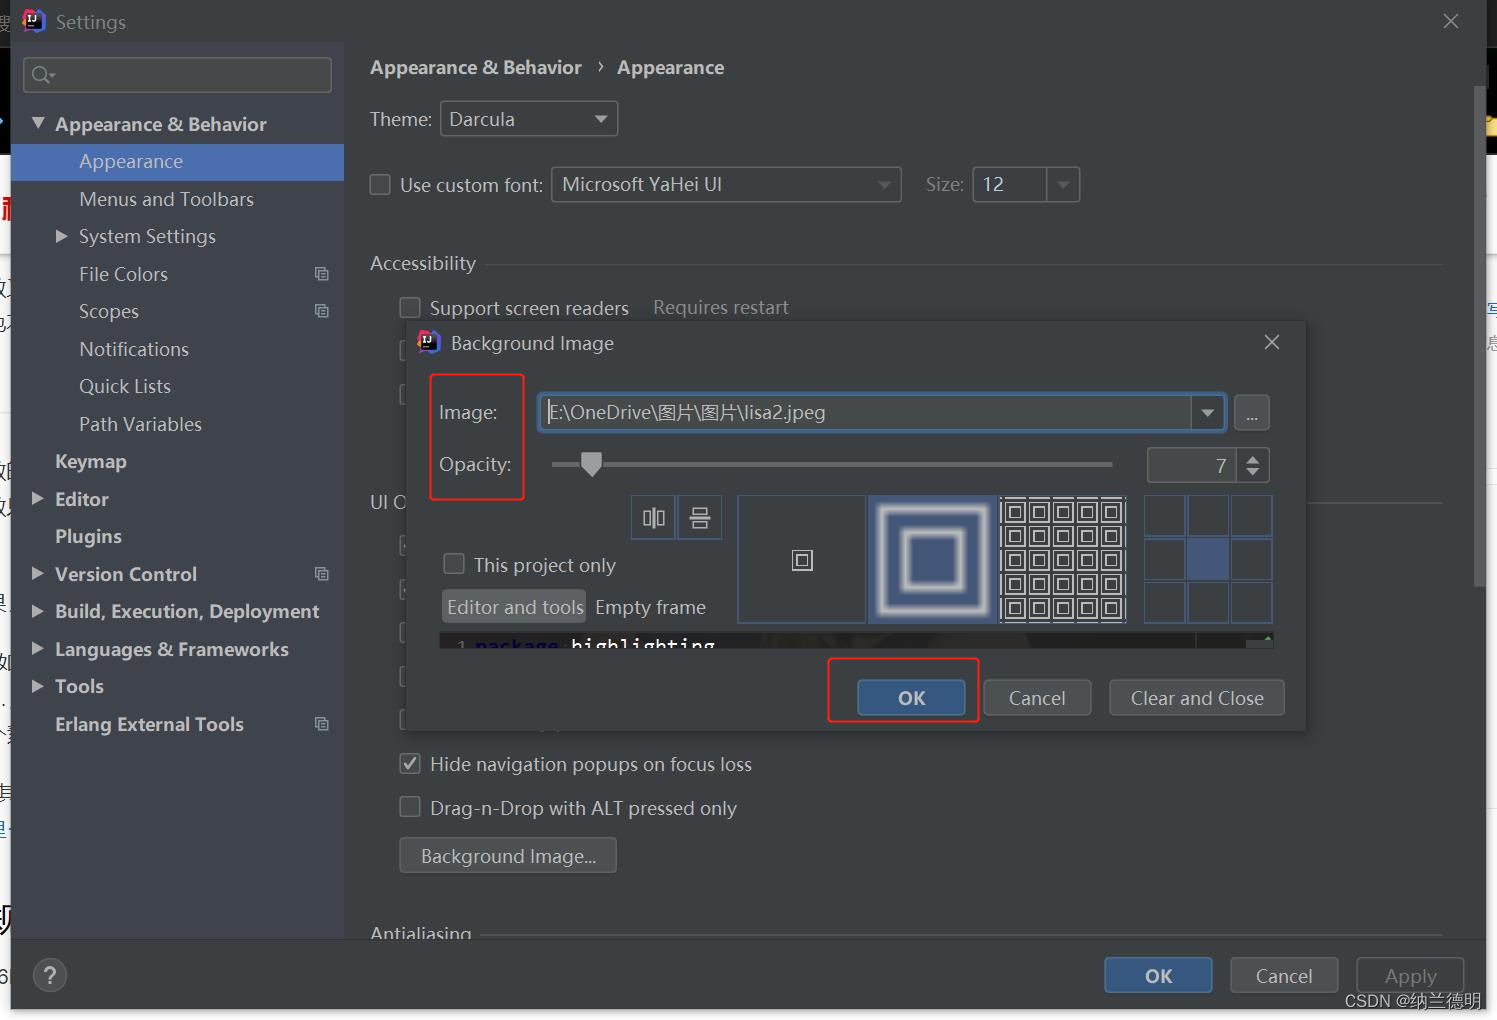Open the image path dropdown arrow

(1207, 412)
